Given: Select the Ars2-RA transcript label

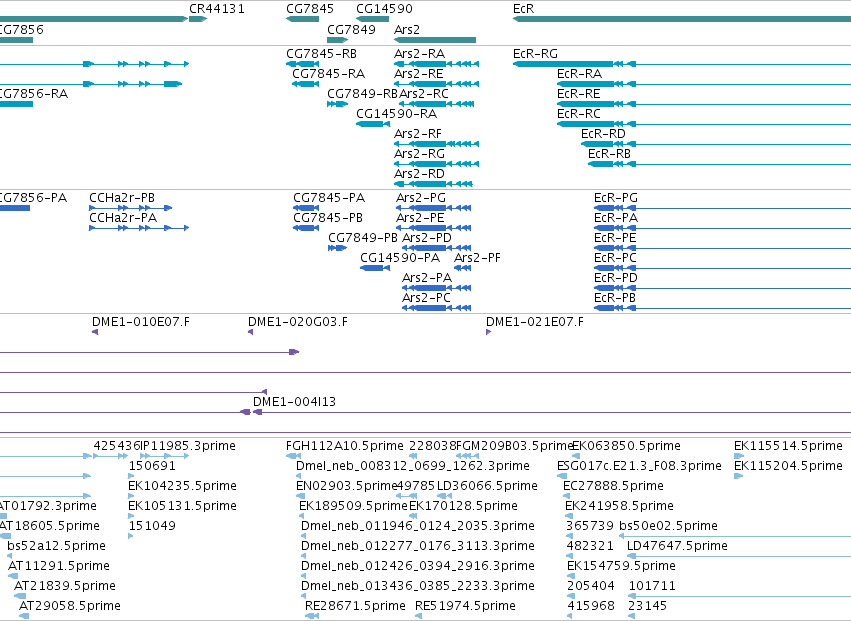Looking at the screenshot, I should [x=420, y=54].
